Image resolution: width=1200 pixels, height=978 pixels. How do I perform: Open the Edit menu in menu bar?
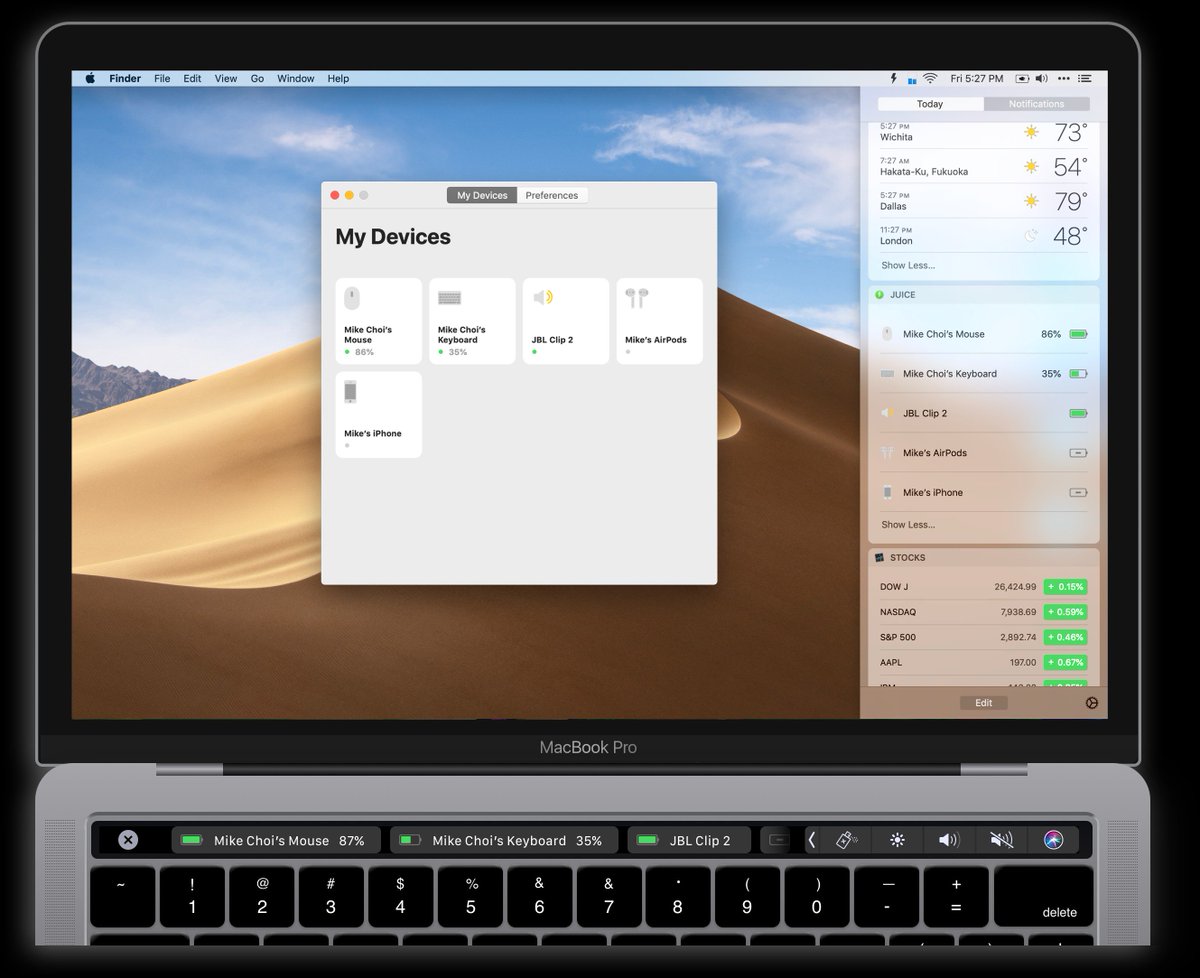pos(192,78)
